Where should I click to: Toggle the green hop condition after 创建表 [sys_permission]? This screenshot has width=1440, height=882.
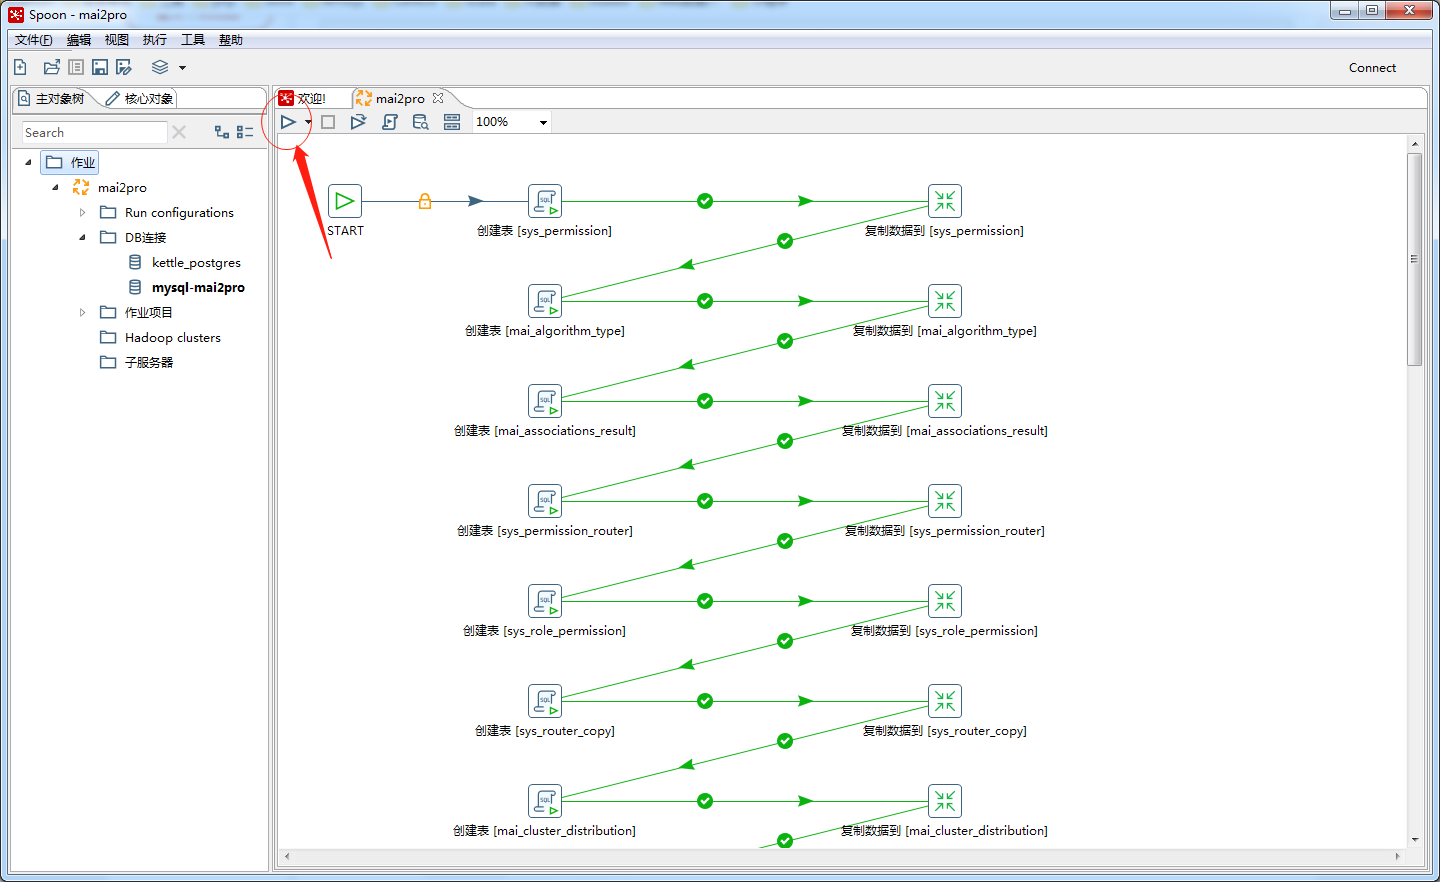[x=705, y=200]
